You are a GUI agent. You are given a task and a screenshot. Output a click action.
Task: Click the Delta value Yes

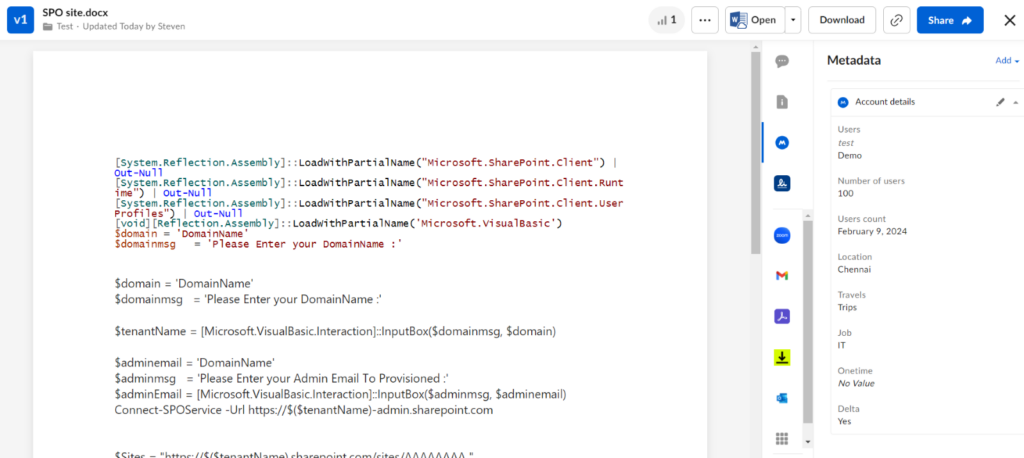tap(844, 421)
